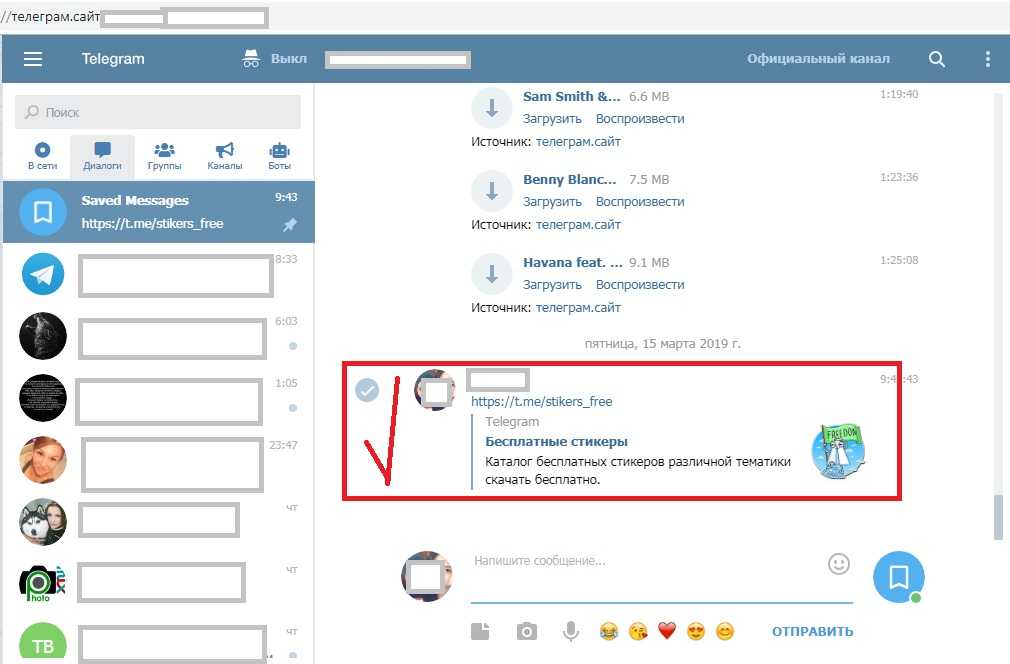Image resolution: width=1010 pixels, height=664 pixels.
Task: Open the emoji smiley picker
Action: click(838, 564)
